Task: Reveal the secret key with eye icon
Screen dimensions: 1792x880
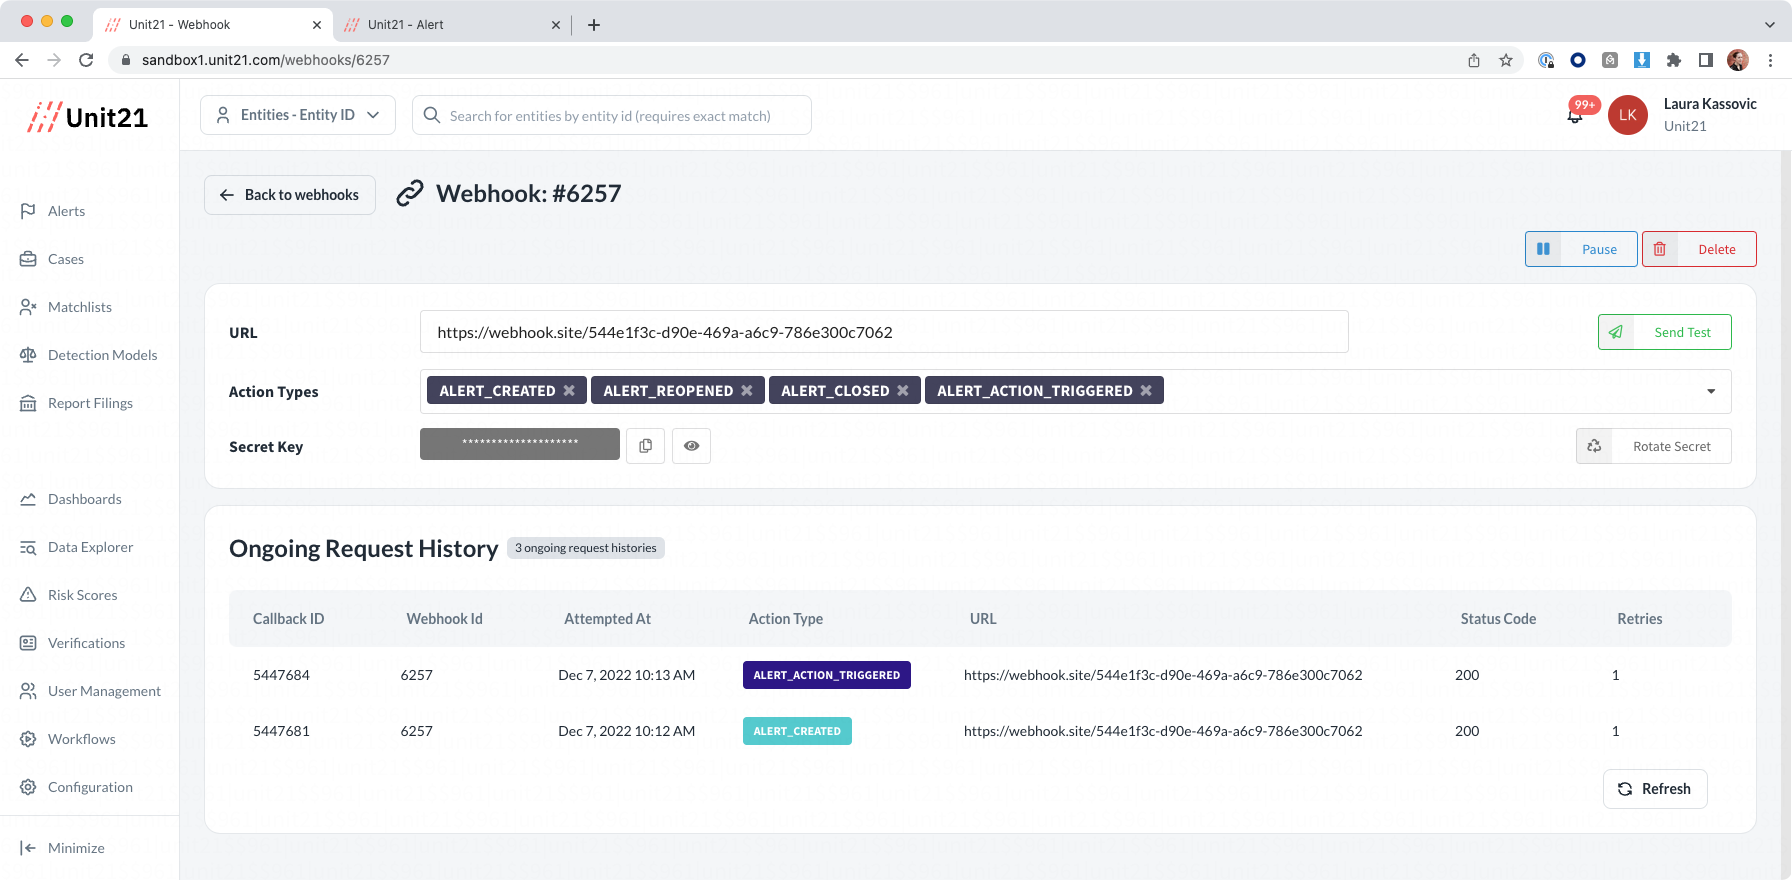Action: 692,446
